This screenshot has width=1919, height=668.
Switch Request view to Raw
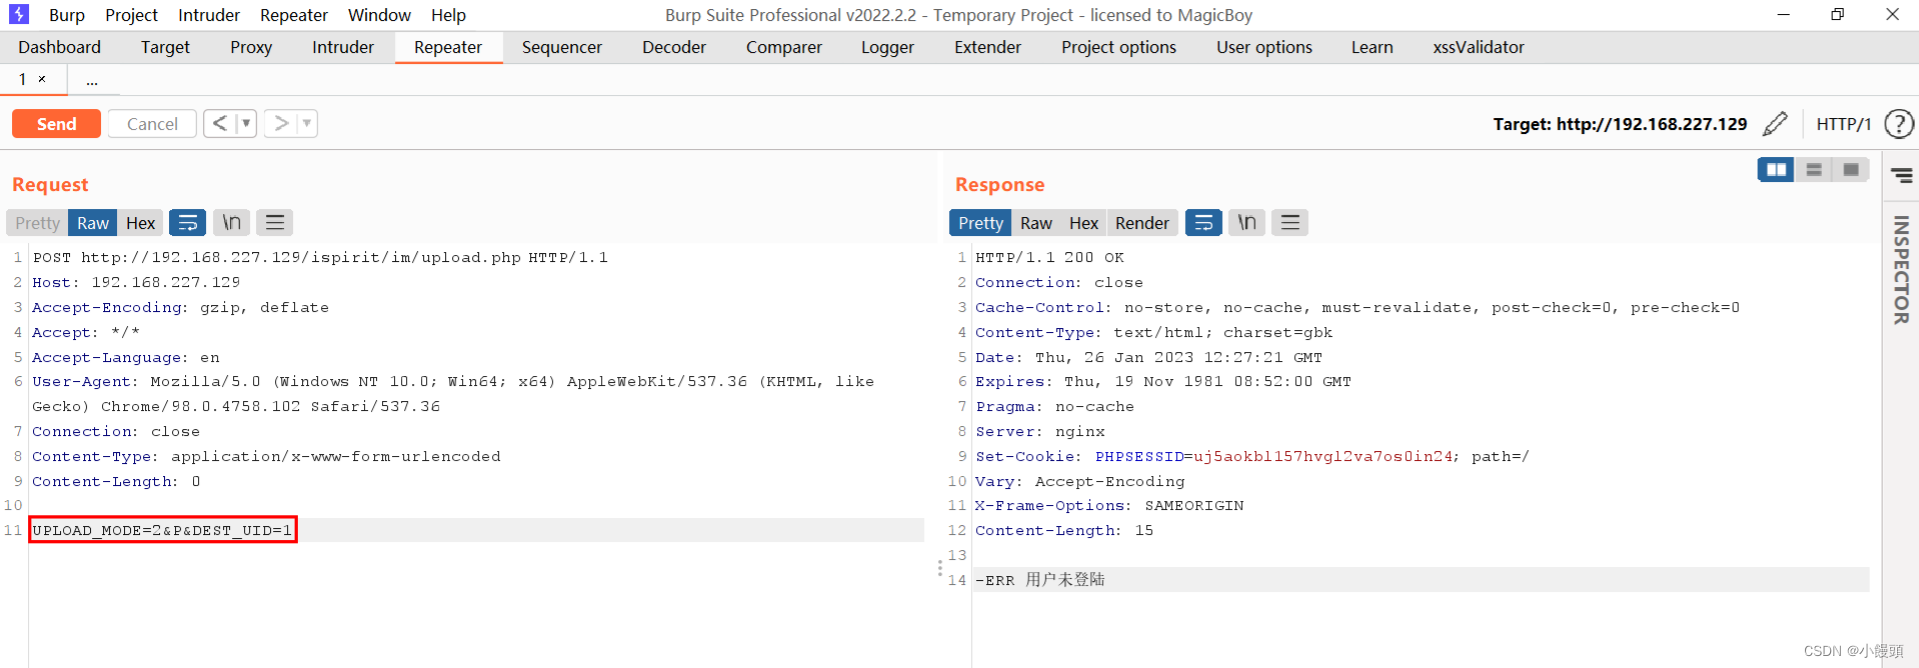(x=93, y=223)
